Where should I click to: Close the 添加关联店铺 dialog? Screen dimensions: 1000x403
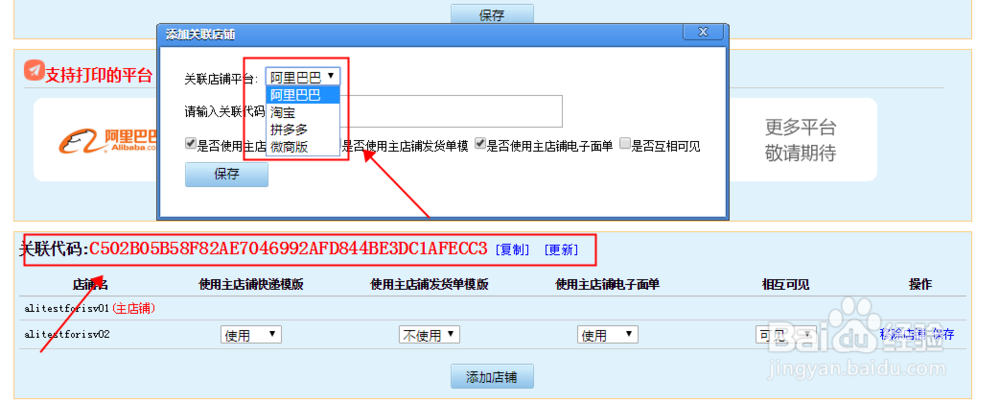tap(702, 33)
